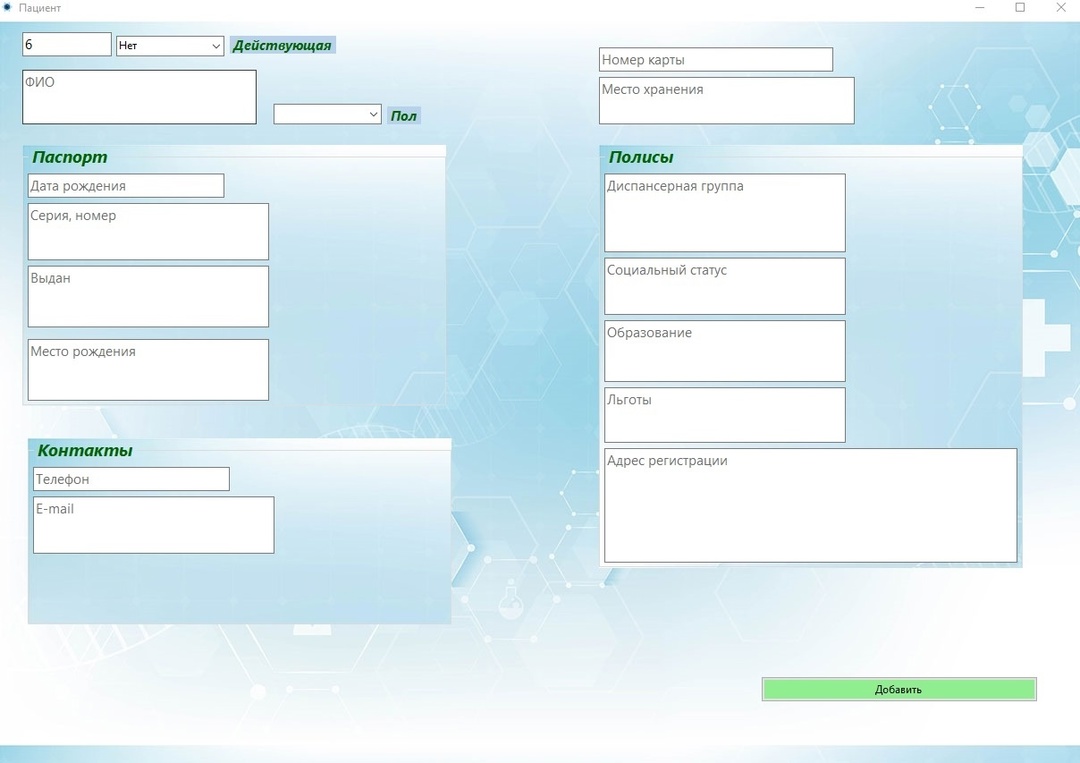Image resolution: width=1080 pixels, height=763 pixels.
Task: Click the Пол label
Action: coord(404,116)
